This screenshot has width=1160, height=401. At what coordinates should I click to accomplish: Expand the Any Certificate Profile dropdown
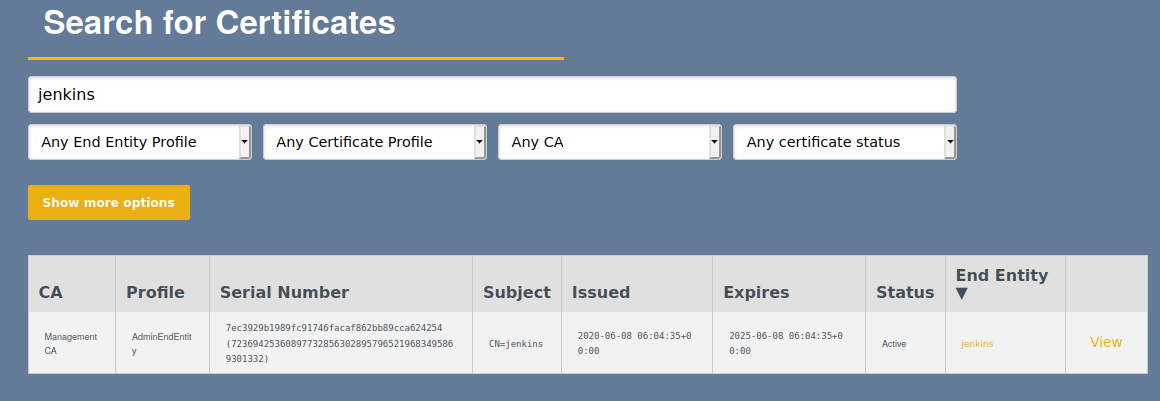[374, 142]
